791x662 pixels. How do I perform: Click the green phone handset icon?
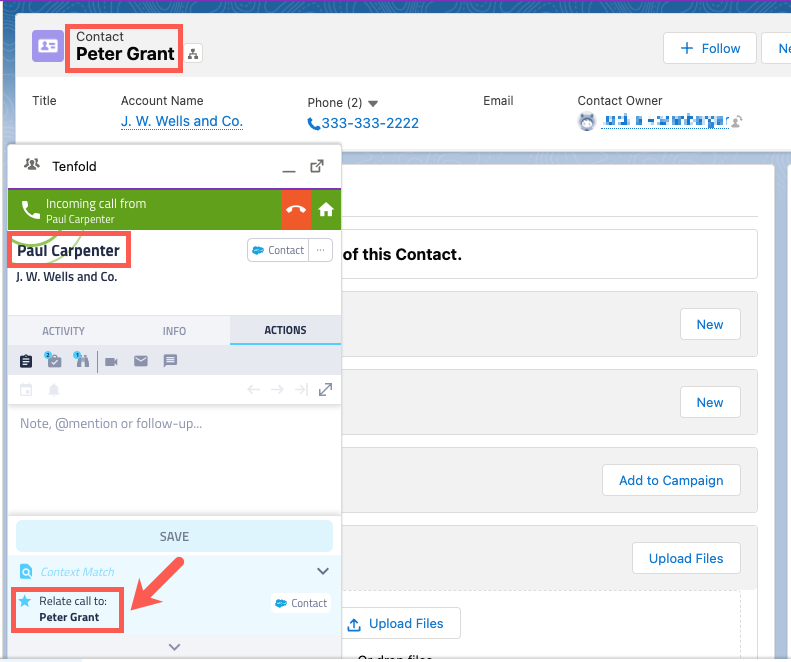click(30, 210)
